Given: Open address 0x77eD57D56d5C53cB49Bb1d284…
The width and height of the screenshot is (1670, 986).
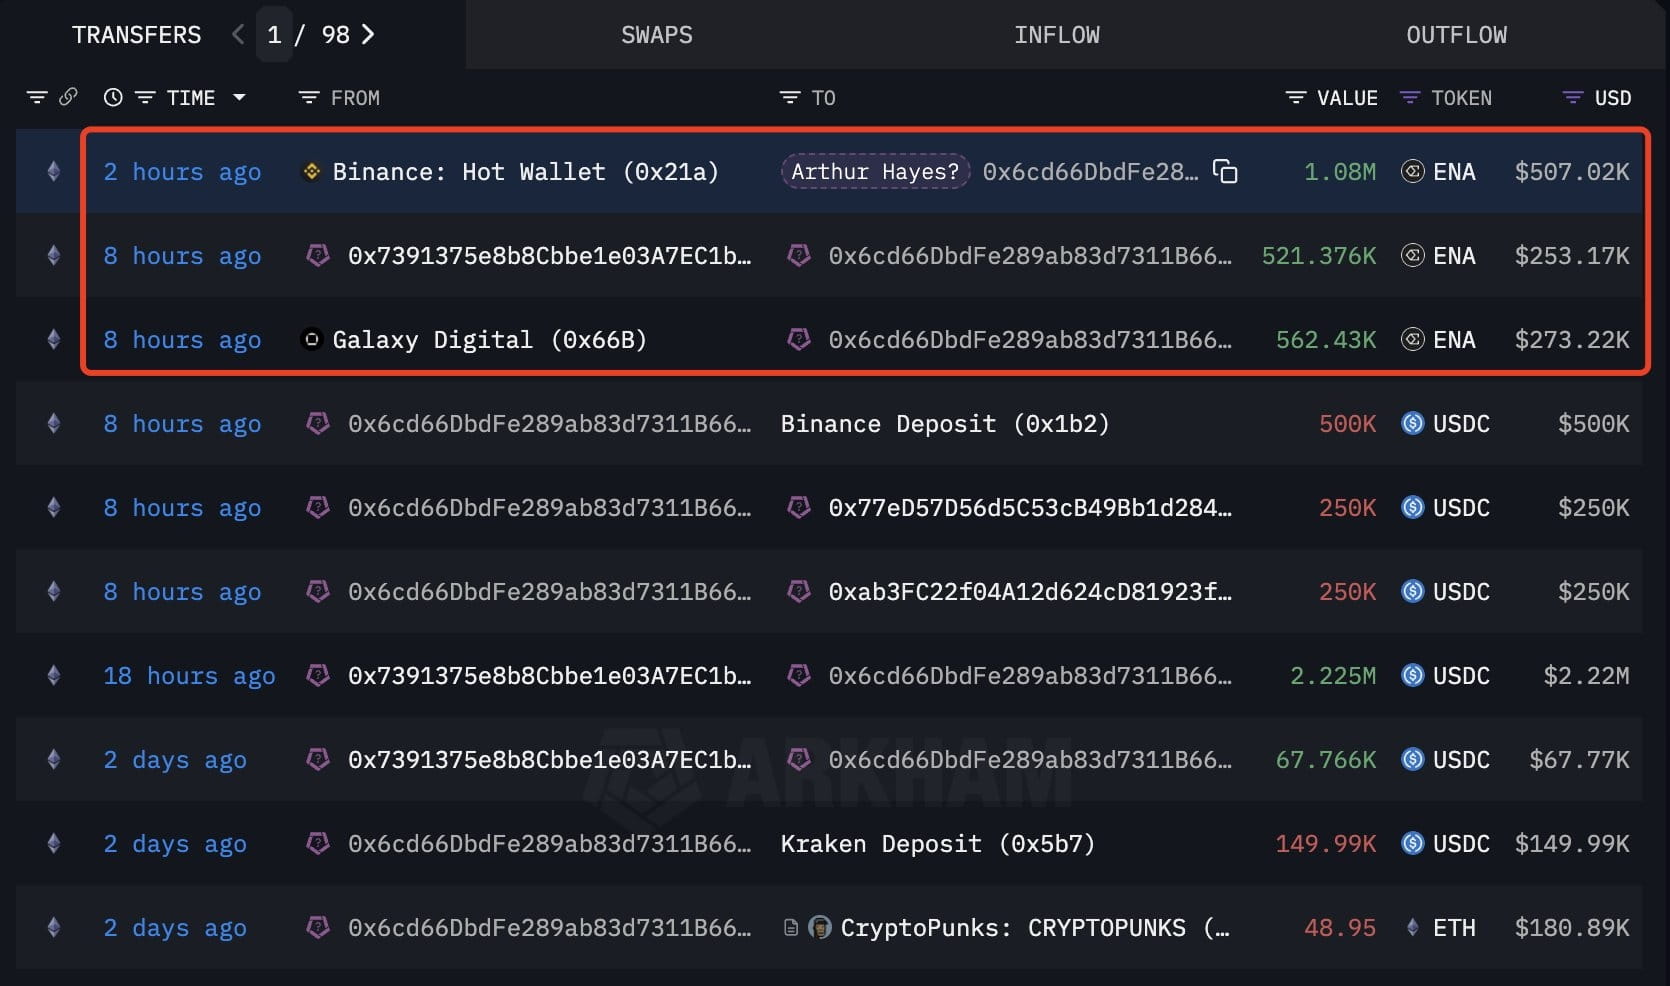Looking at the screenshot, I should click(x=1030, y=508).
